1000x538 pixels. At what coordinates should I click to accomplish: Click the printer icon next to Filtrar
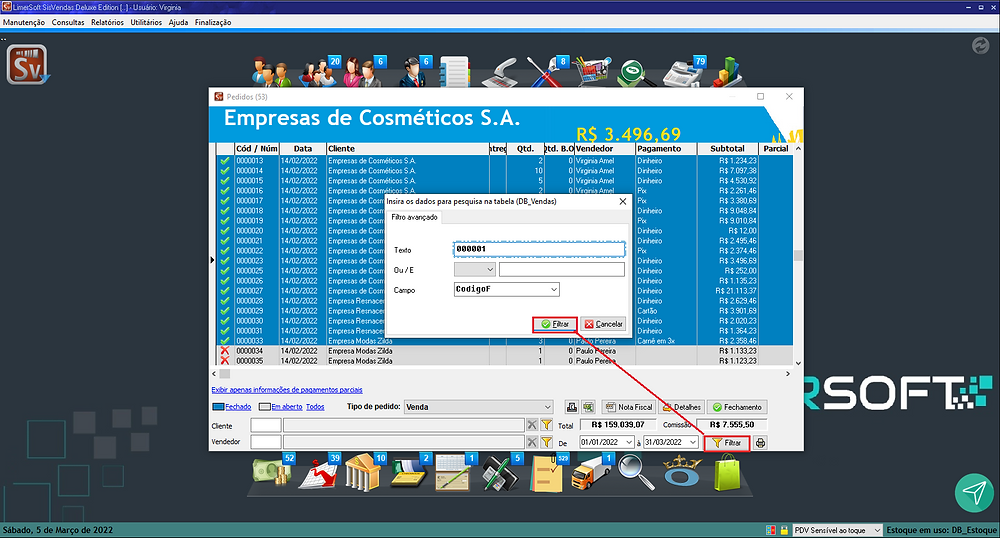pos(760,442)
